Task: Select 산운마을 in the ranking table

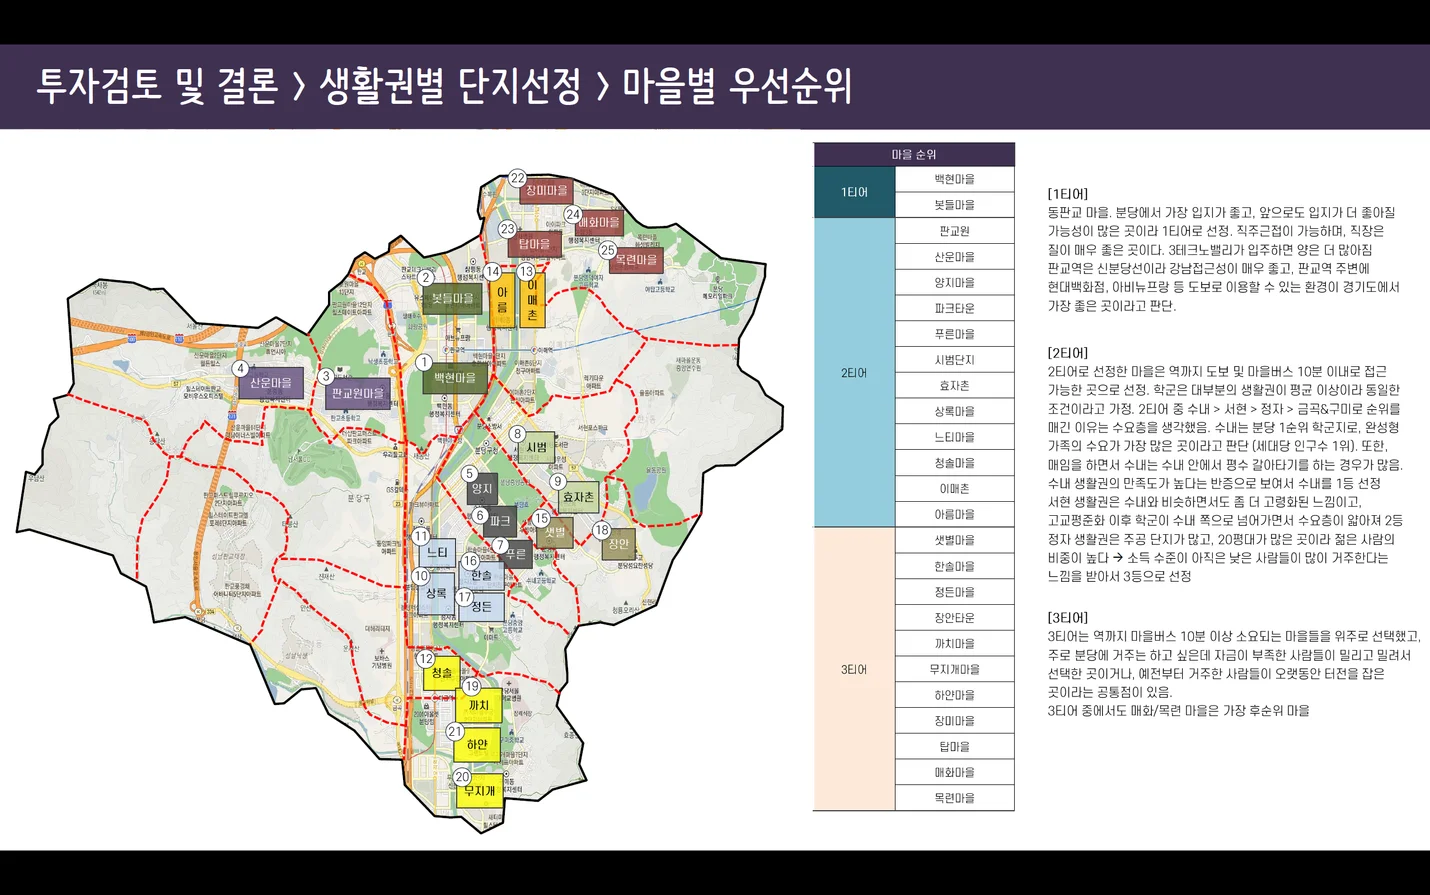Action: [x=955, y=257]
